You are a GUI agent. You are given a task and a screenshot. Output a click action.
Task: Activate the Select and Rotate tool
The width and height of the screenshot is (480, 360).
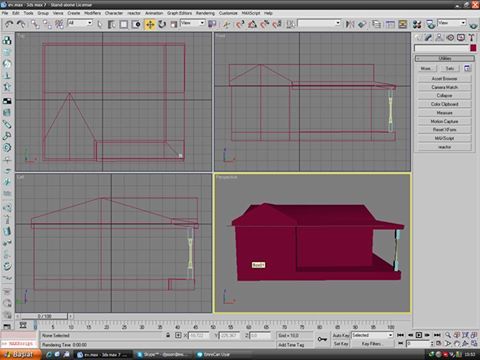162,24
